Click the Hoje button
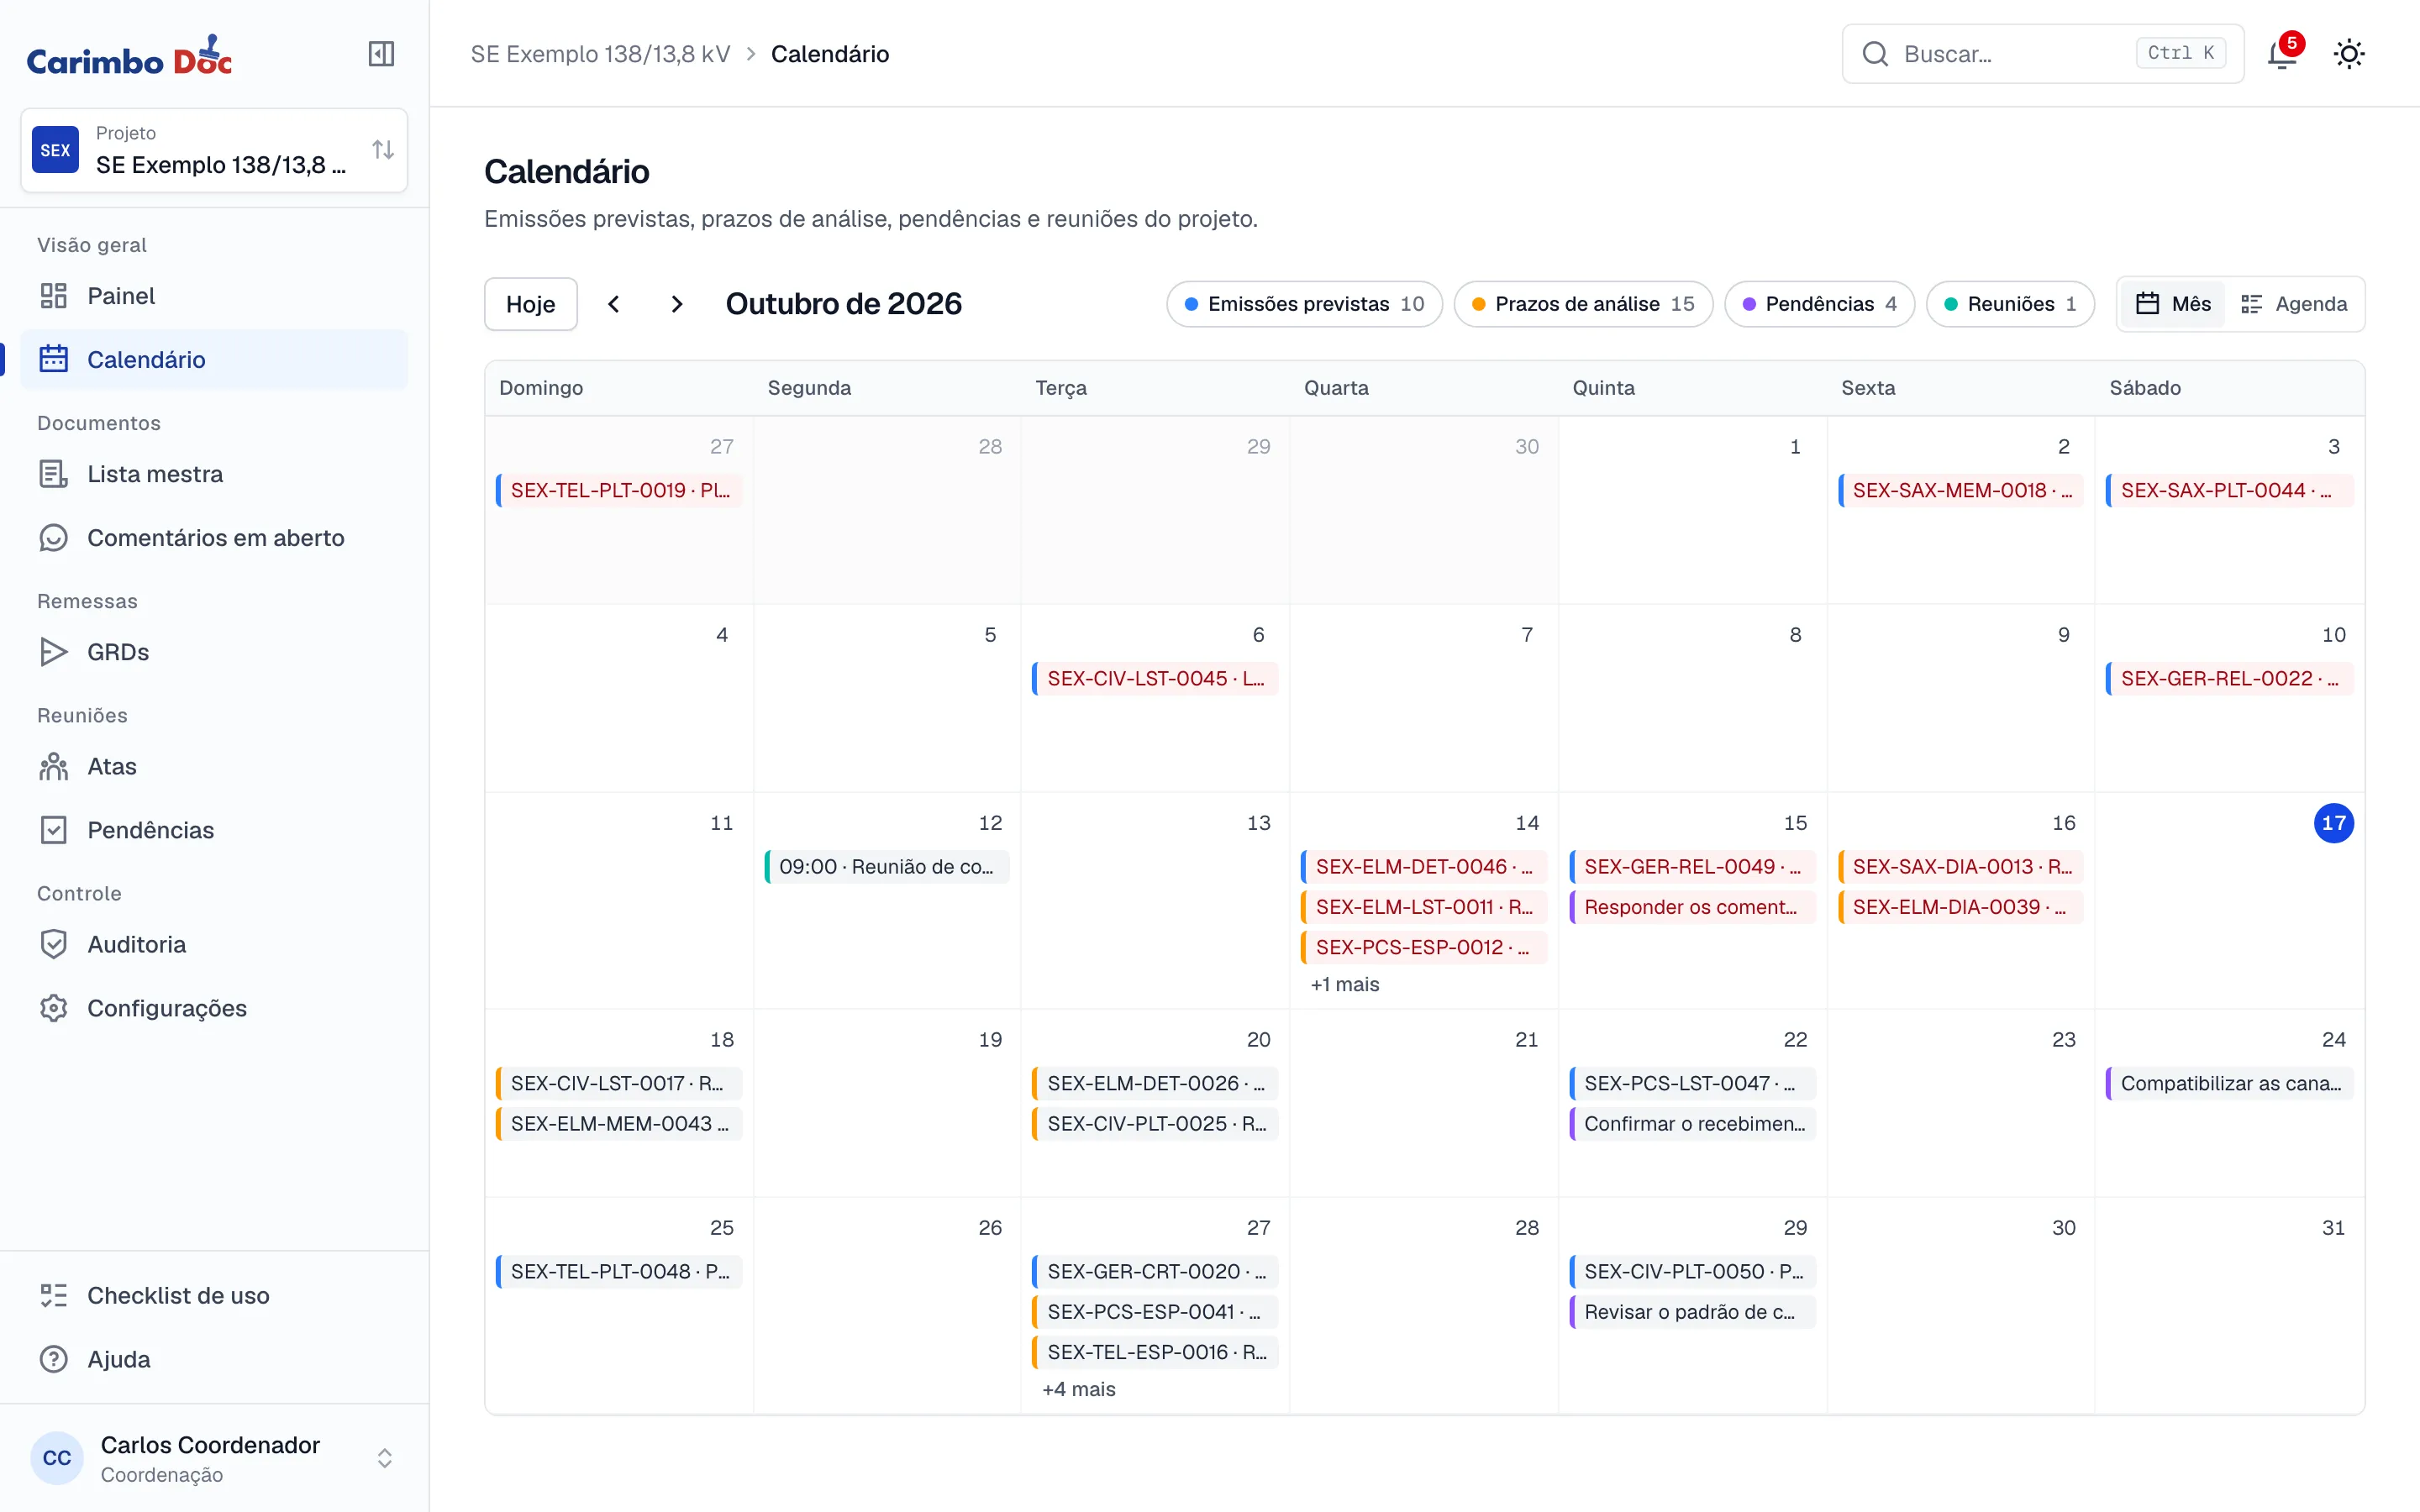 (x=531, y=304)
